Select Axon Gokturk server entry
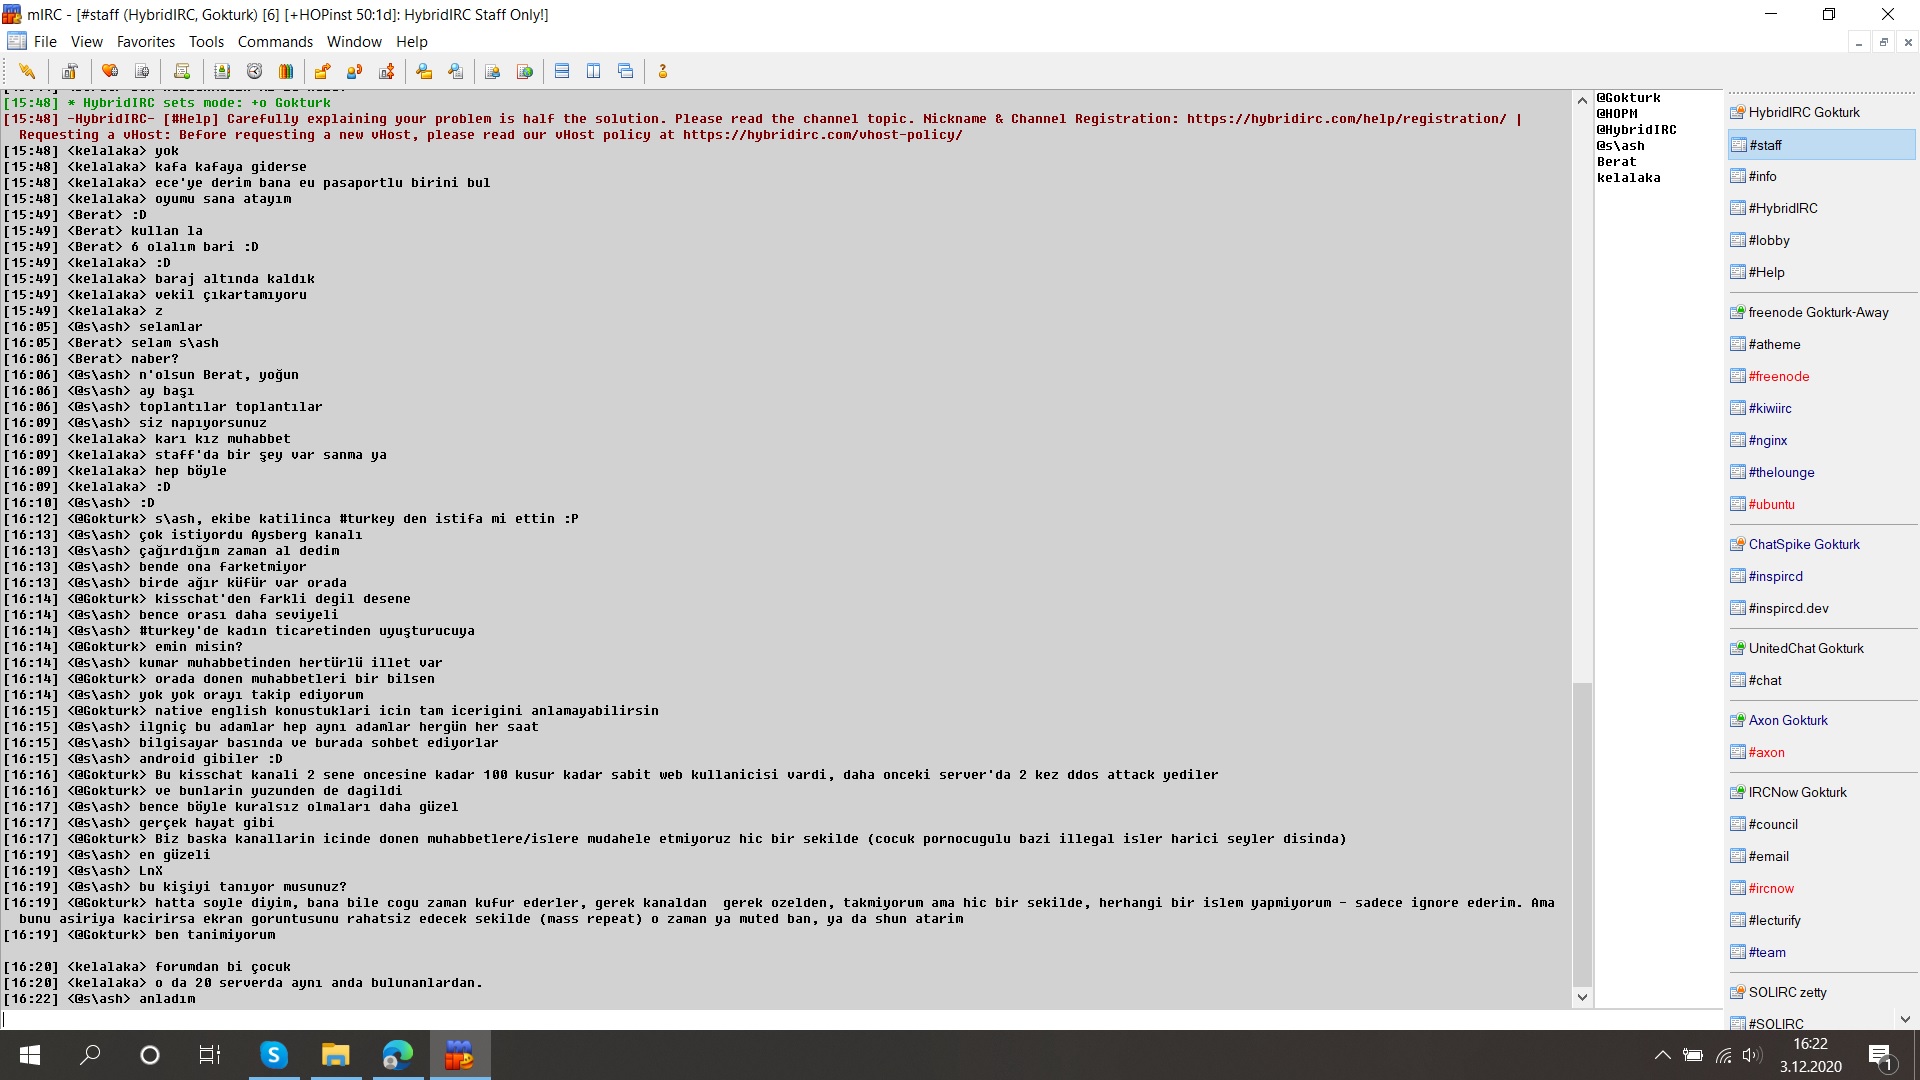The width and height of the screenshot is (1920, 1080). (1821, 720)
